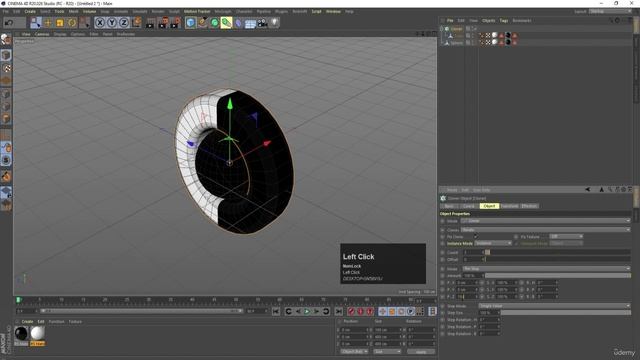The image size is (640, 360).
Task: Click Render to Picture Viewer icon
Action: [x=163, y=23]
